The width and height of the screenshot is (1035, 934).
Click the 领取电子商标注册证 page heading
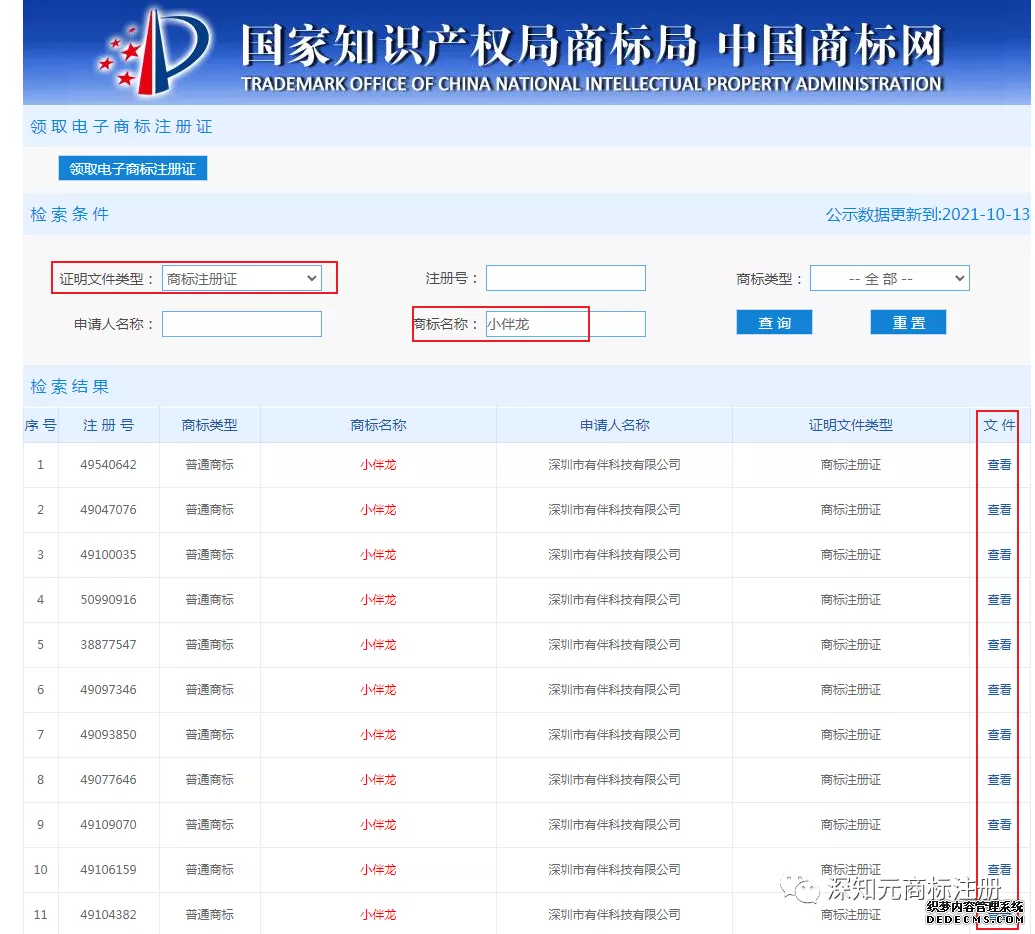121,126
